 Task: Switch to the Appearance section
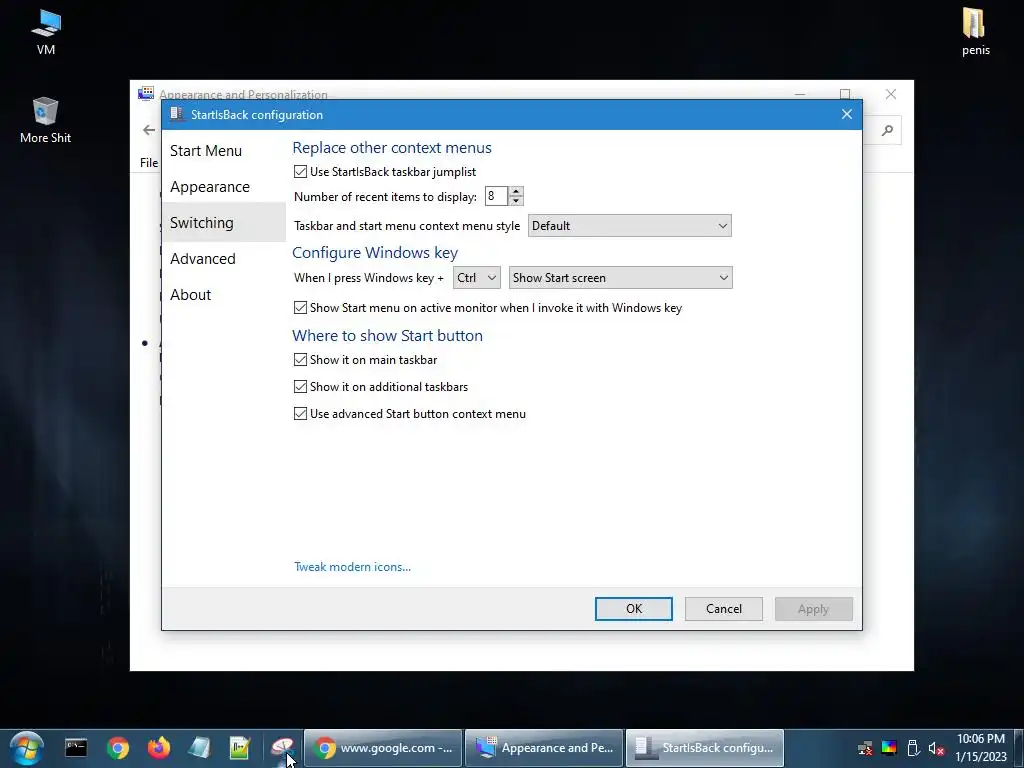coord(210,187)
